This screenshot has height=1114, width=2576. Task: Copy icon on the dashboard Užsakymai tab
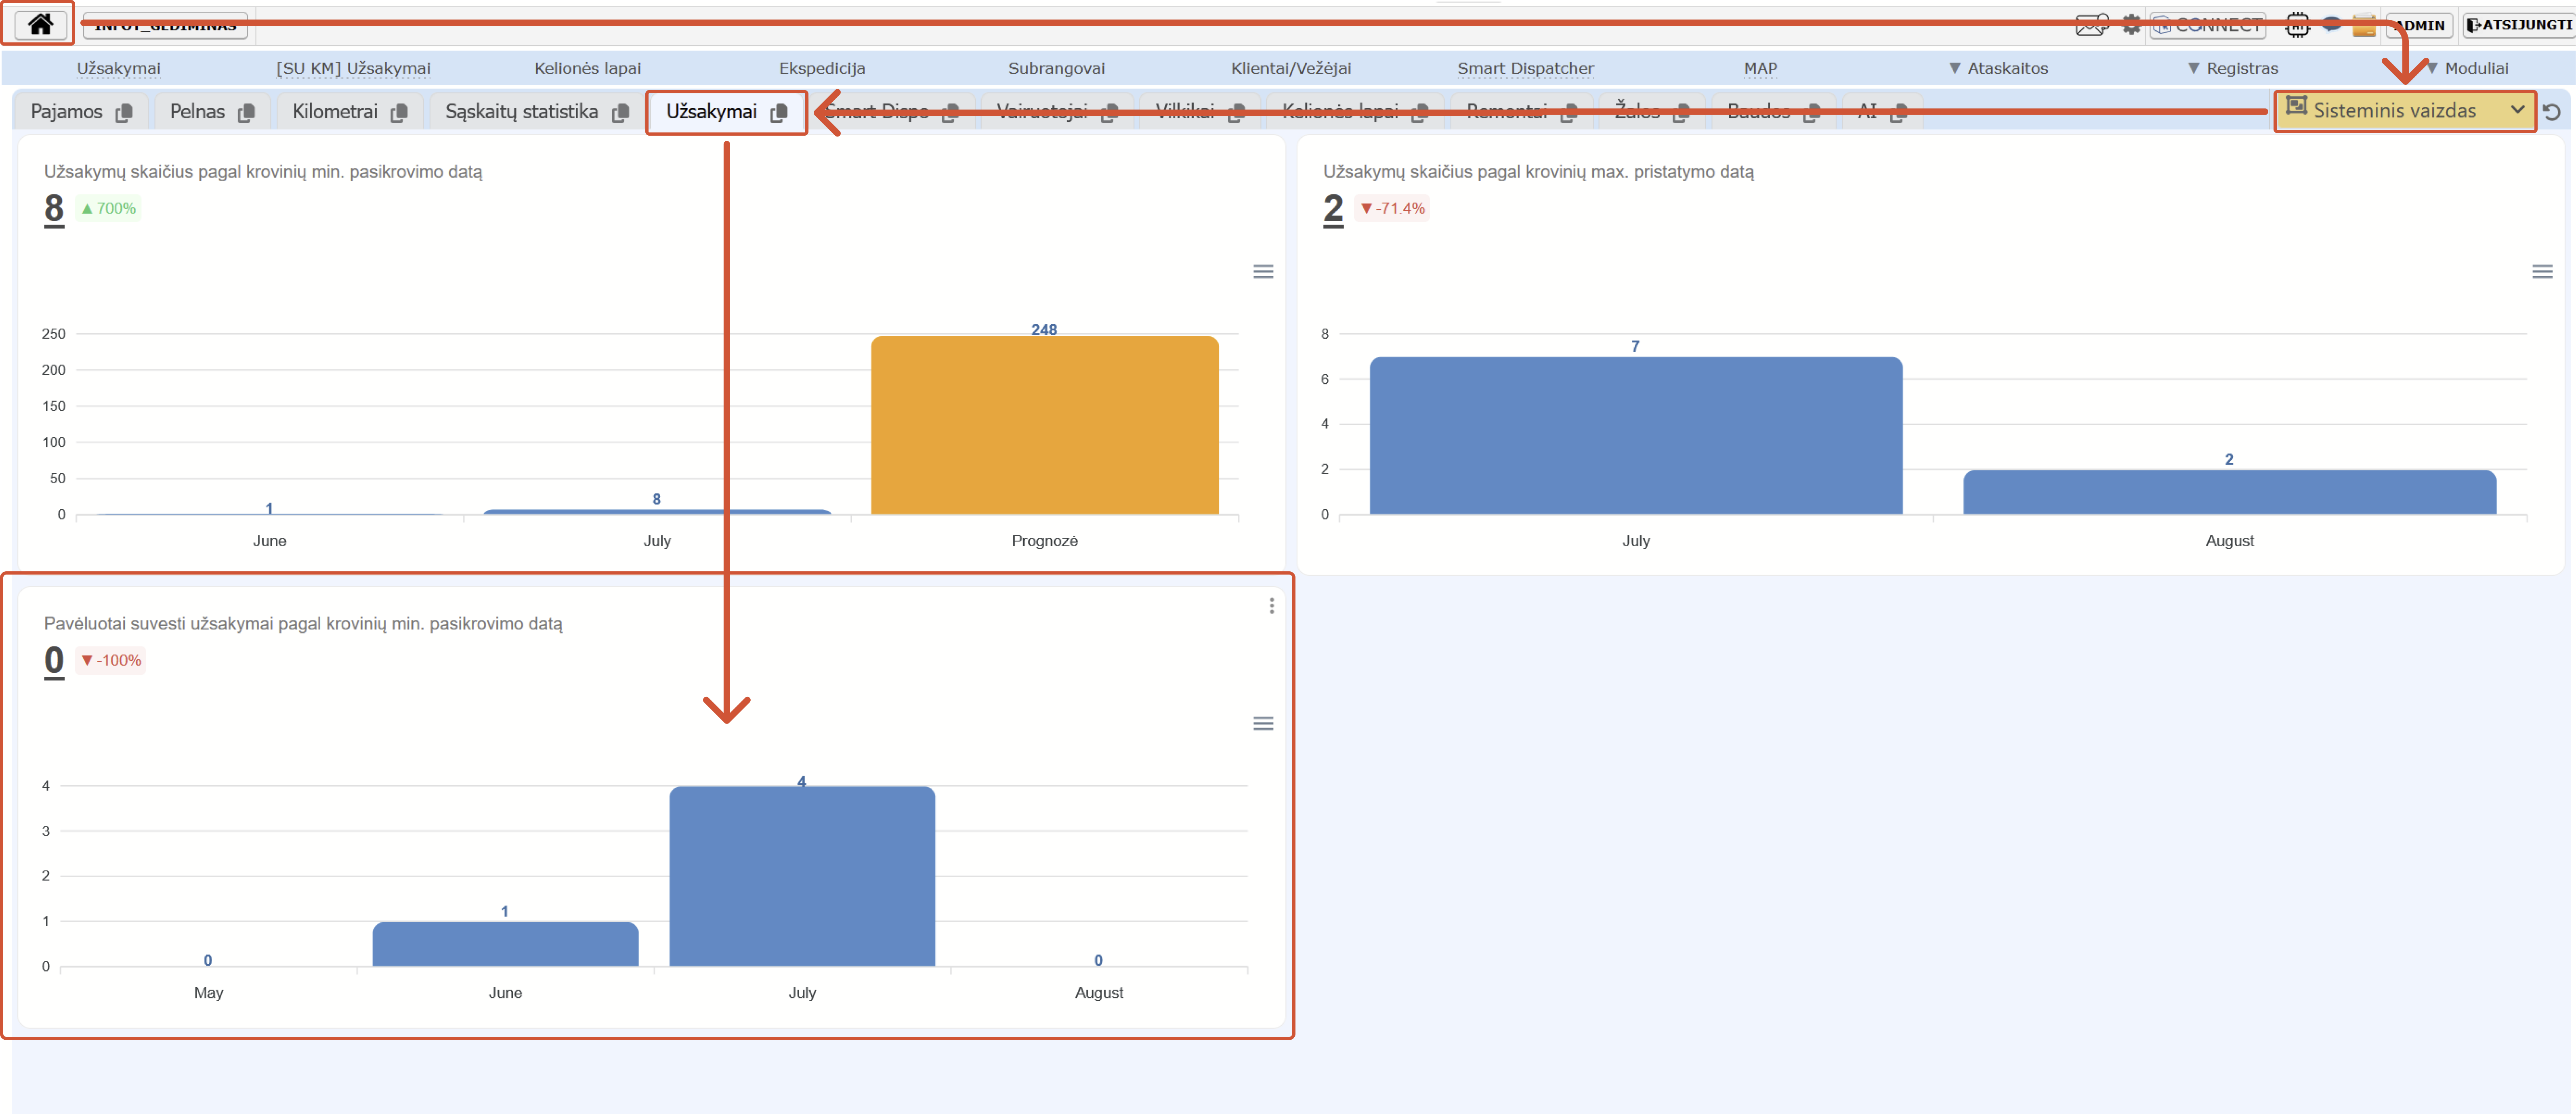(779, 113)
